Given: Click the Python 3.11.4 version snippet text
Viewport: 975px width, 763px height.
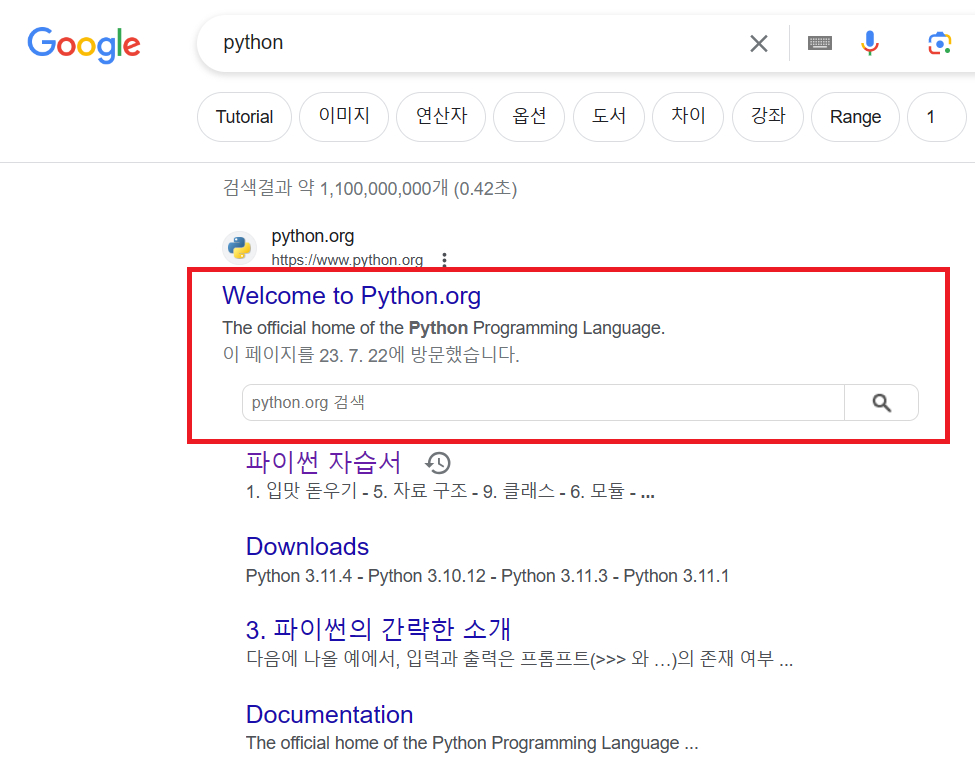Looking at the screenshot, I should pyautogui.click(x=298, y=576).
